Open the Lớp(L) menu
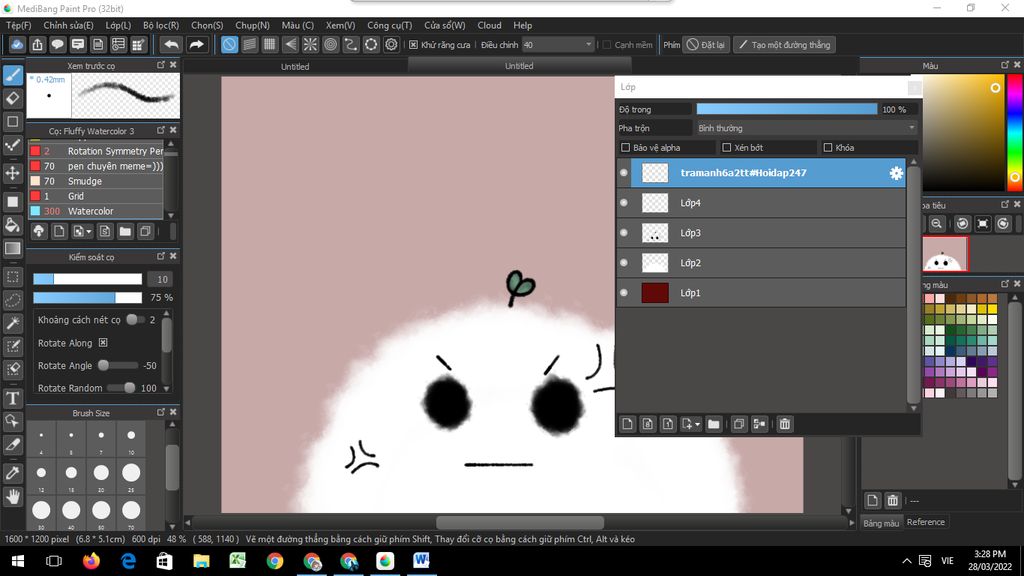Viewport: 1024px width, 576px height. pyautogui.click(x=118, y=25)
